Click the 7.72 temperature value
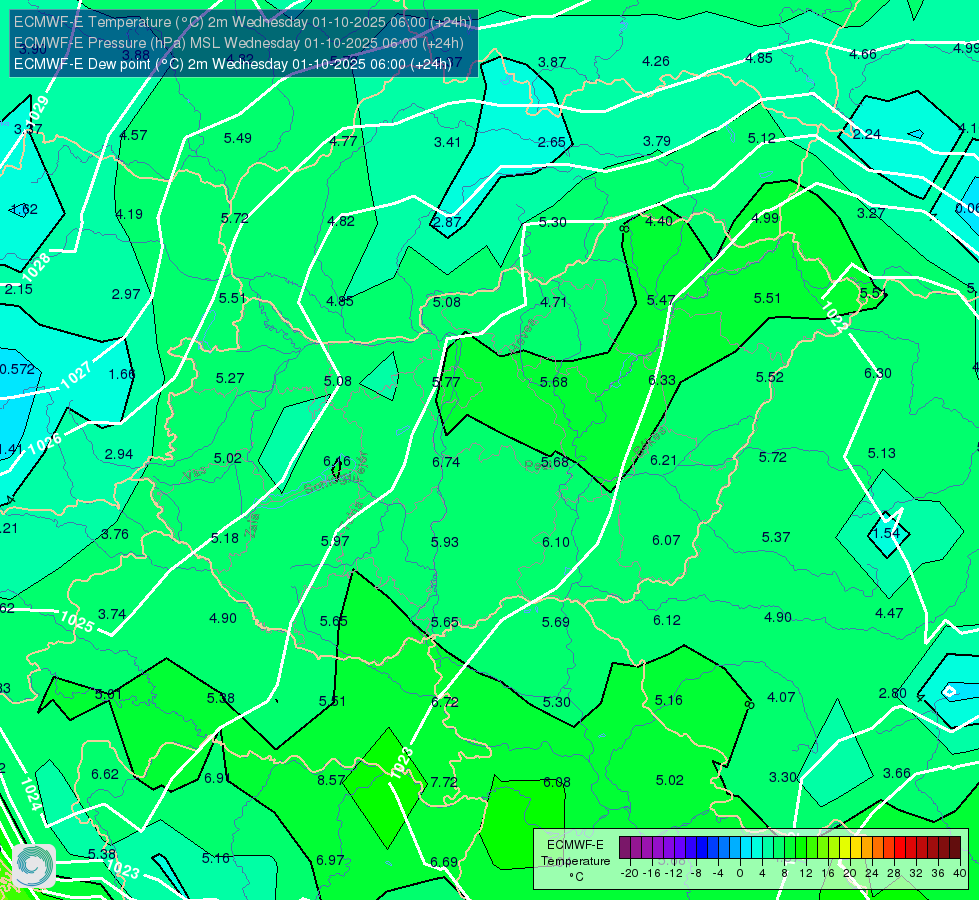 click(x=444, y=782)
